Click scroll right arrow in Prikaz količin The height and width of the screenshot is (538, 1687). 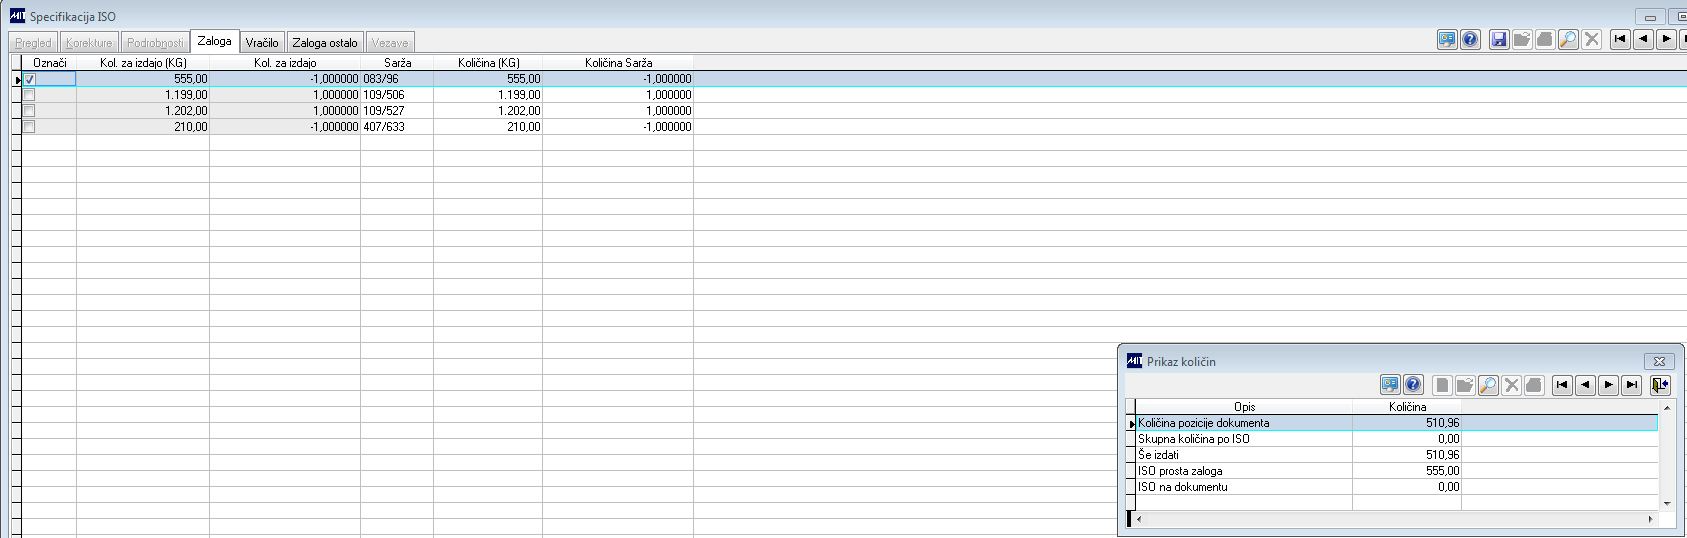(1650, 519)
